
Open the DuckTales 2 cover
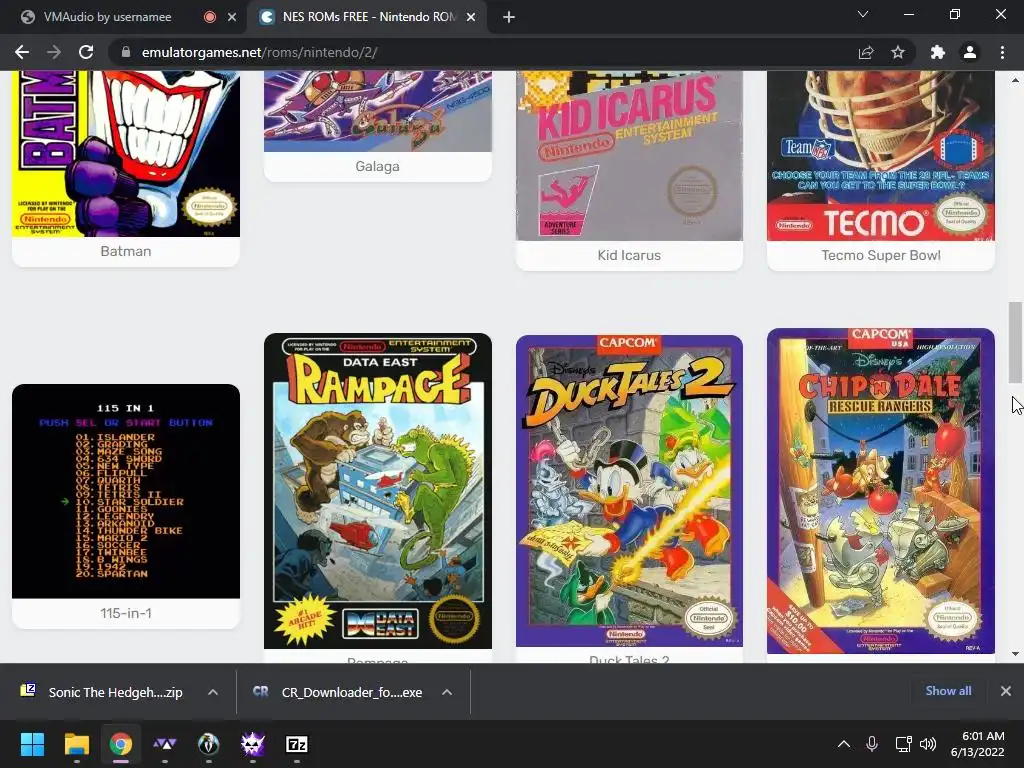coord(630,491)
